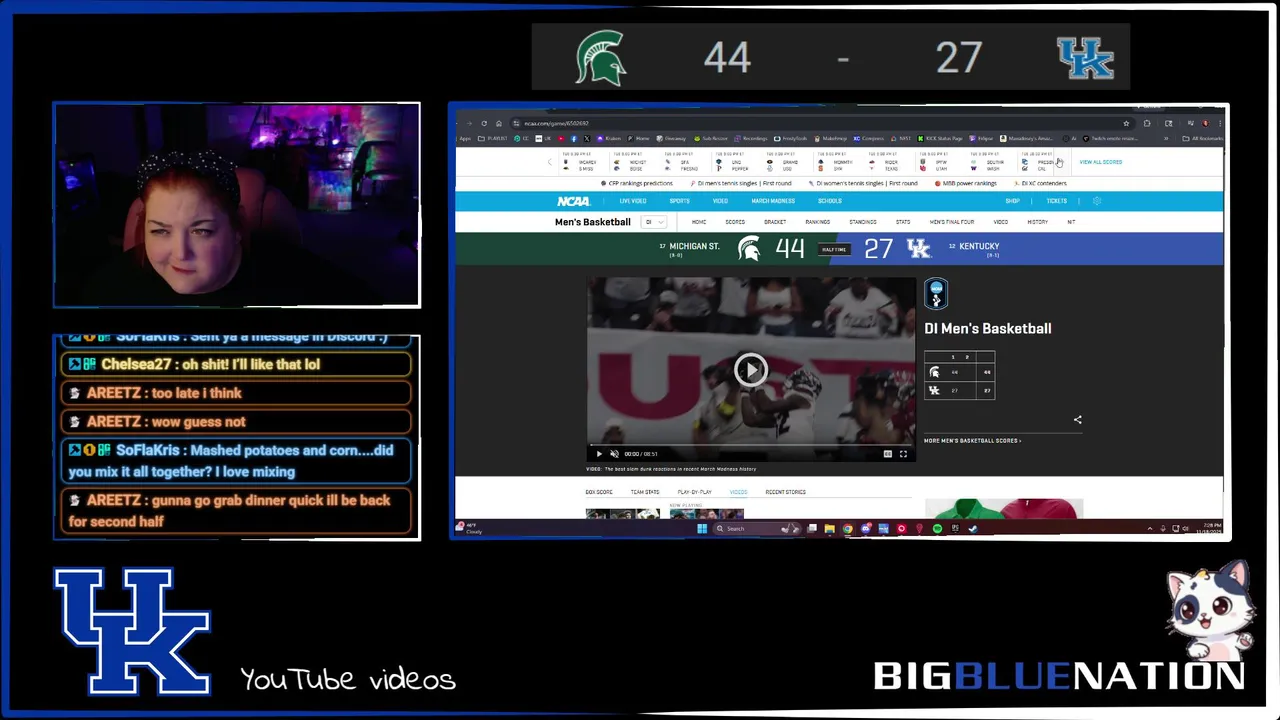Open MBB power rankings link
The height and width of the screenshot is (720, 1280).
pyautogui.click(x=966, y=184)
